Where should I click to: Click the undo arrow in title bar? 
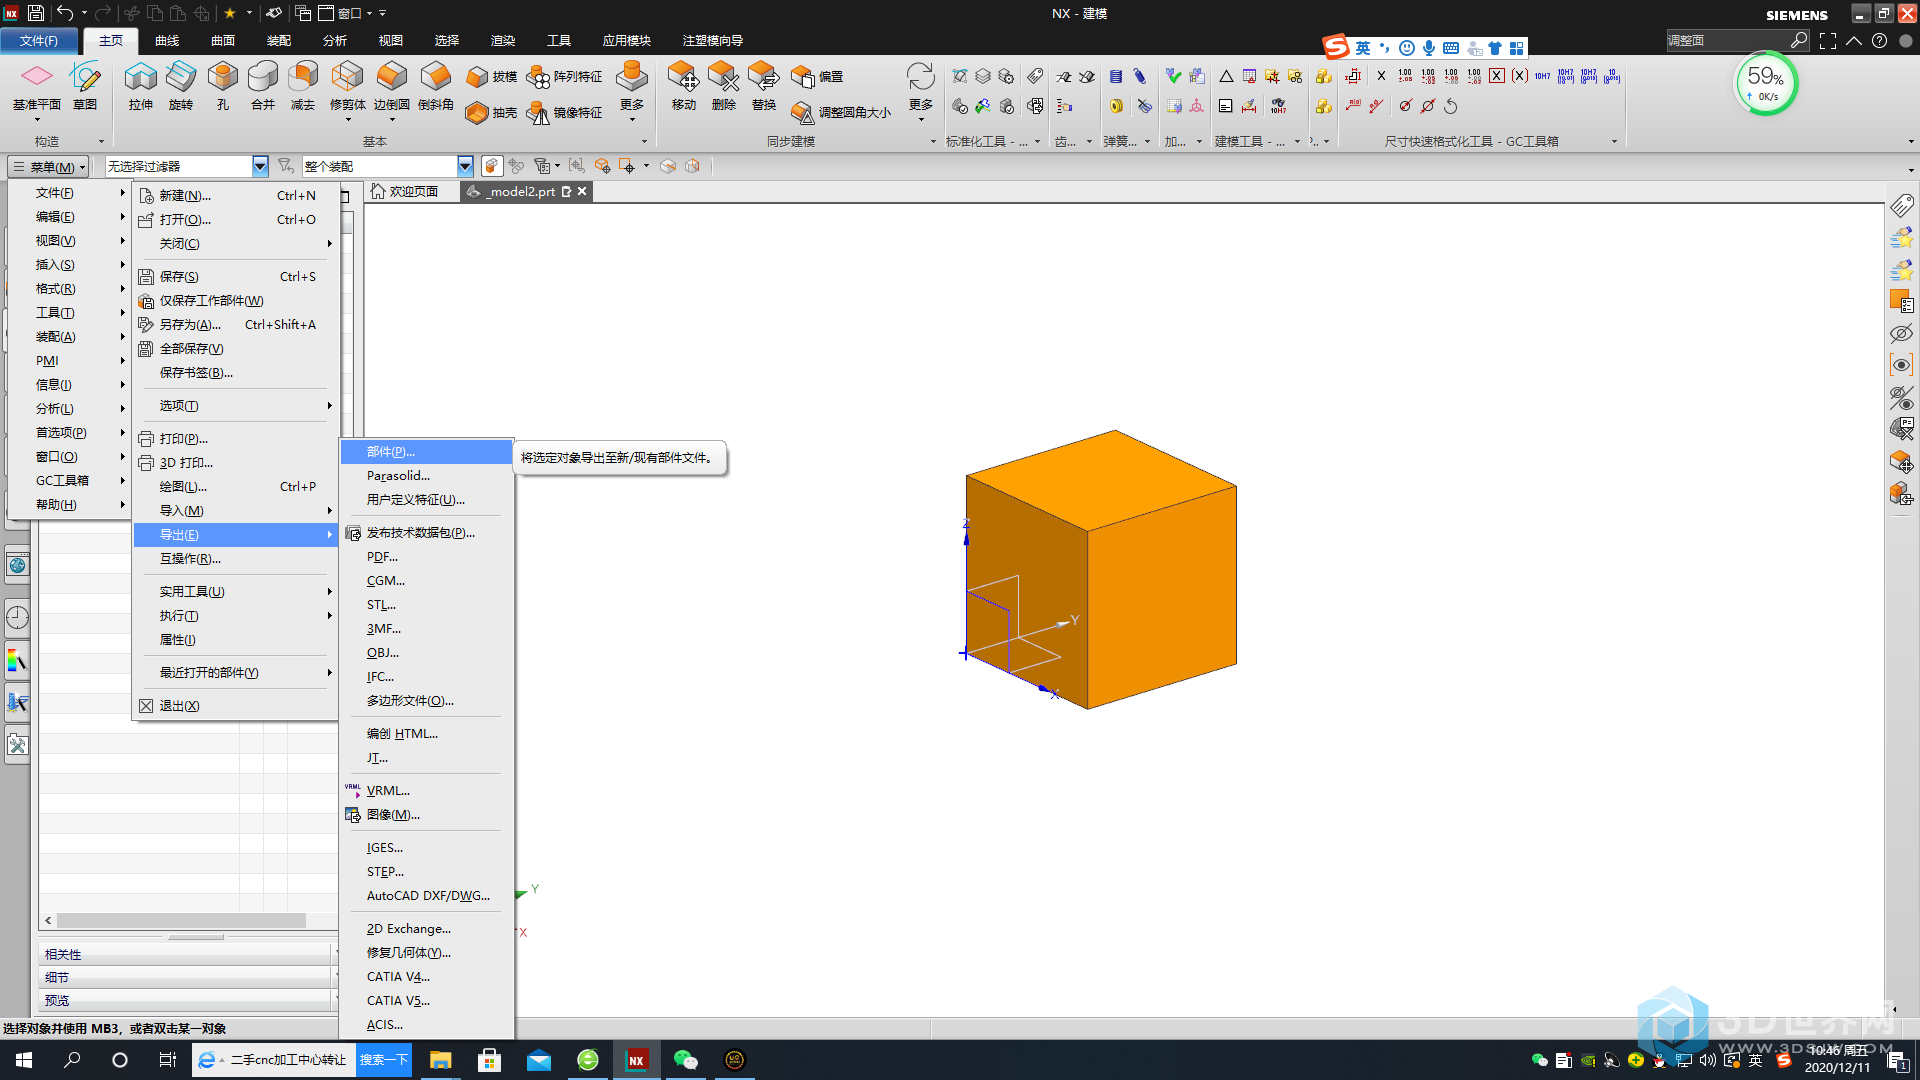tap(65, 13)
